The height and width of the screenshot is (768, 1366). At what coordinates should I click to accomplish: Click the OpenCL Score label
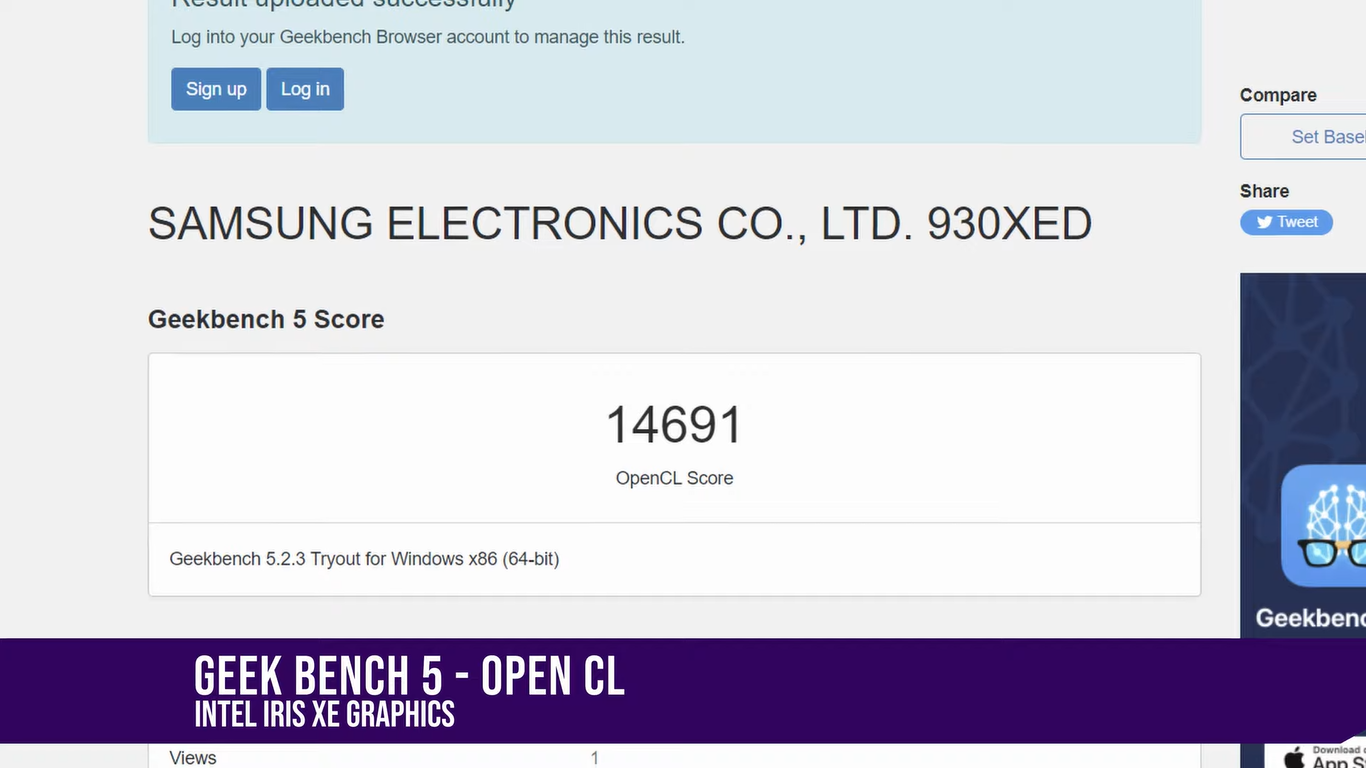(674, 478)
